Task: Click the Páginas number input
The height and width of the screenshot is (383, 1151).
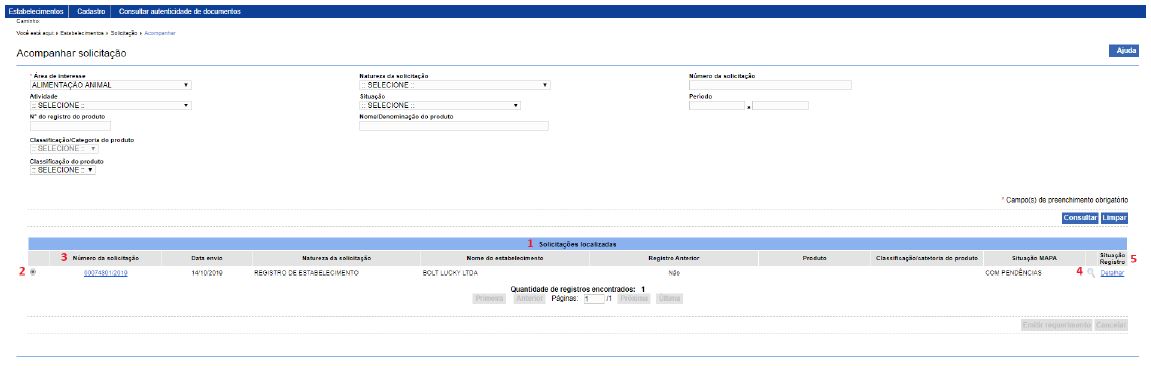Action: coord(594,299)
